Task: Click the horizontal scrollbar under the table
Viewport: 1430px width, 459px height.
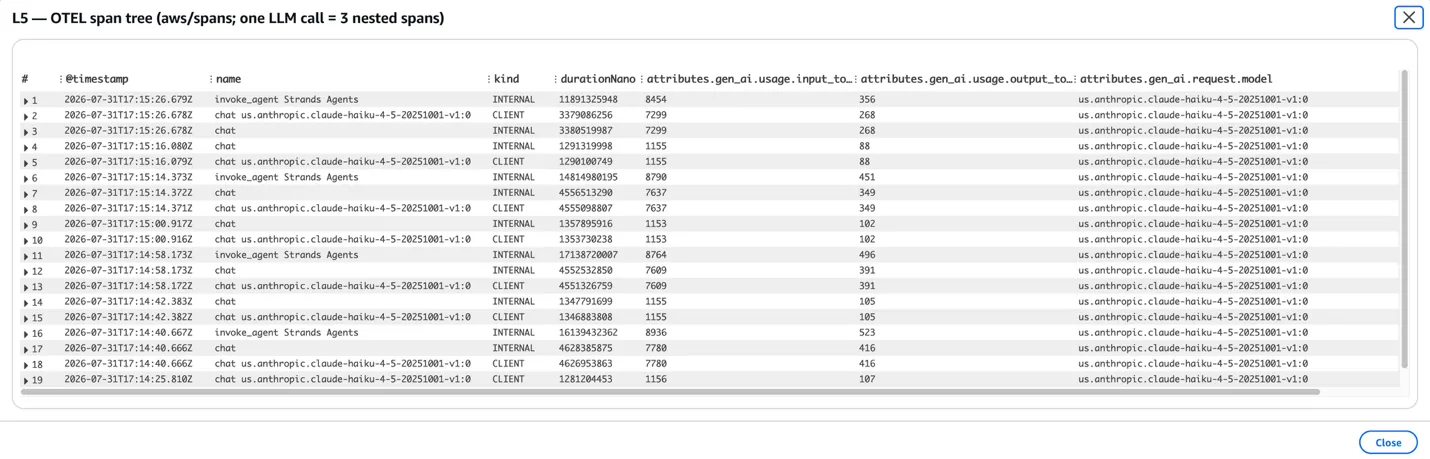Action: 670,392
